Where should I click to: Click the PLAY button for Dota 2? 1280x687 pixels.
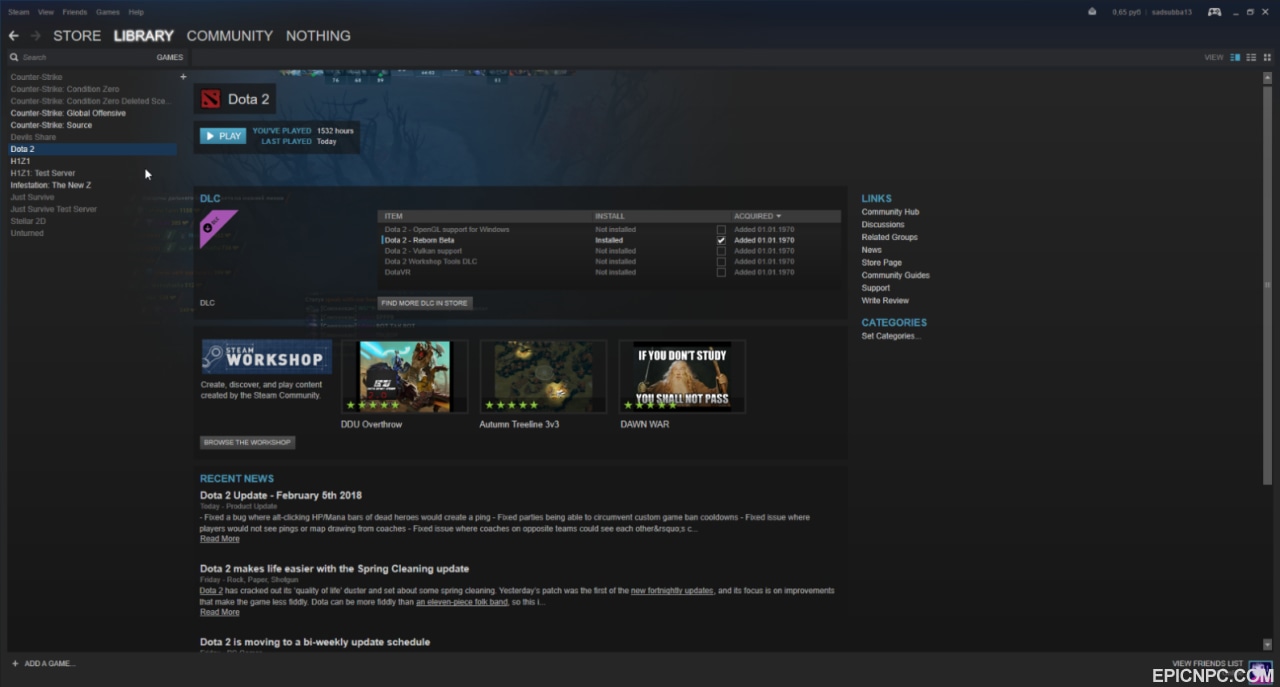[x=223, y=136]
